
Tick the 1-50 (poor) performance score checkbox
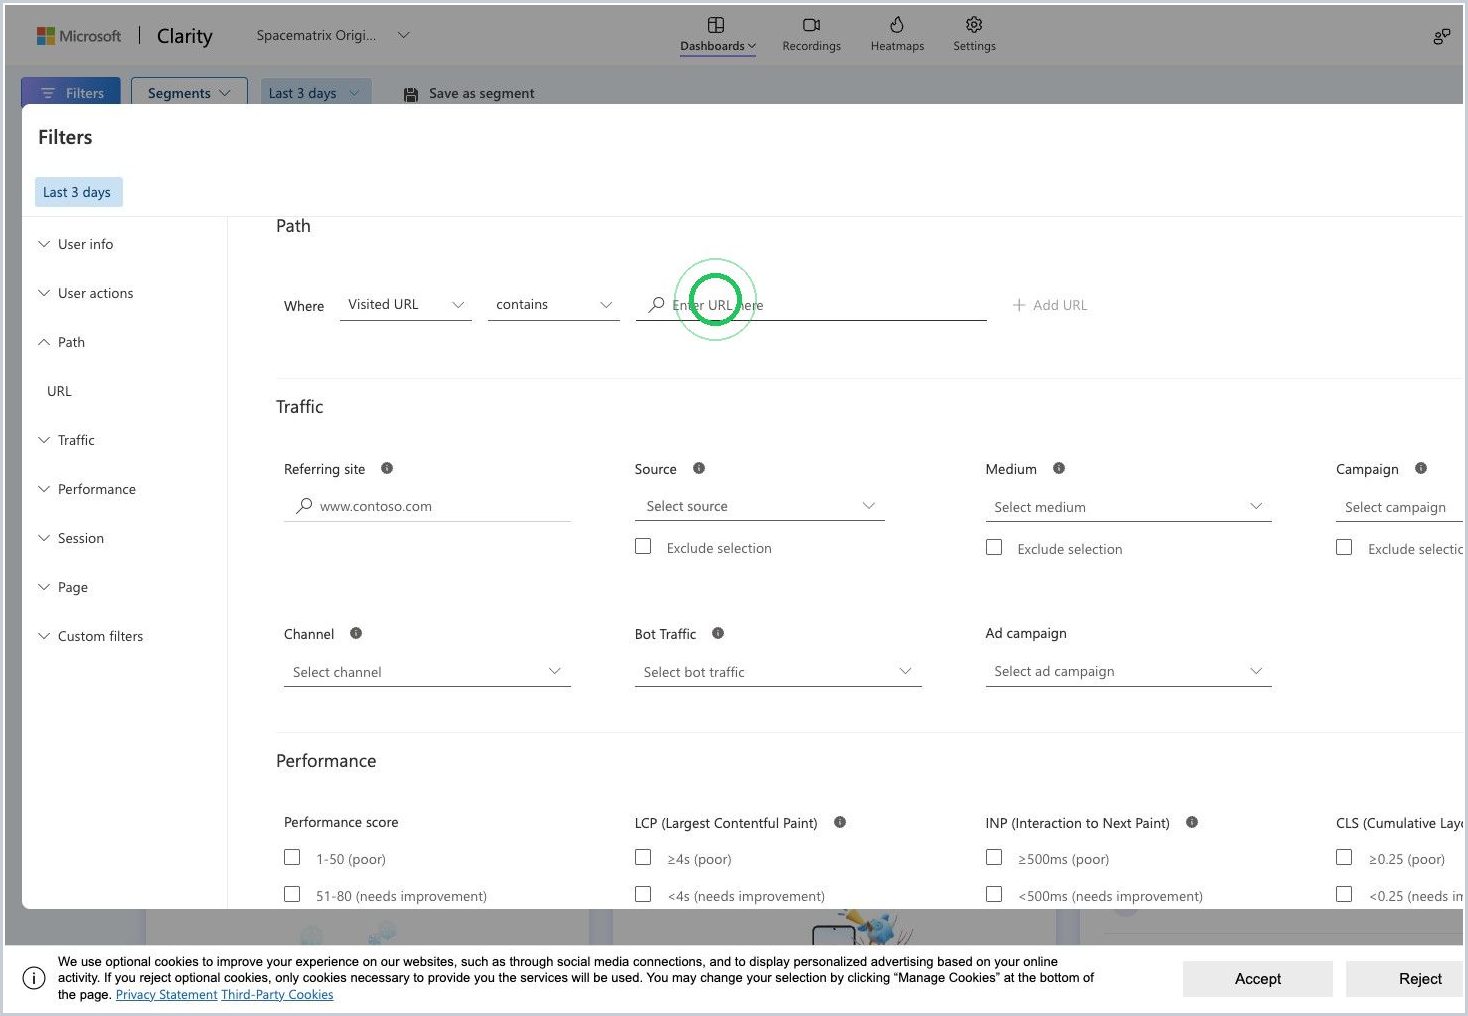[292, 857]
